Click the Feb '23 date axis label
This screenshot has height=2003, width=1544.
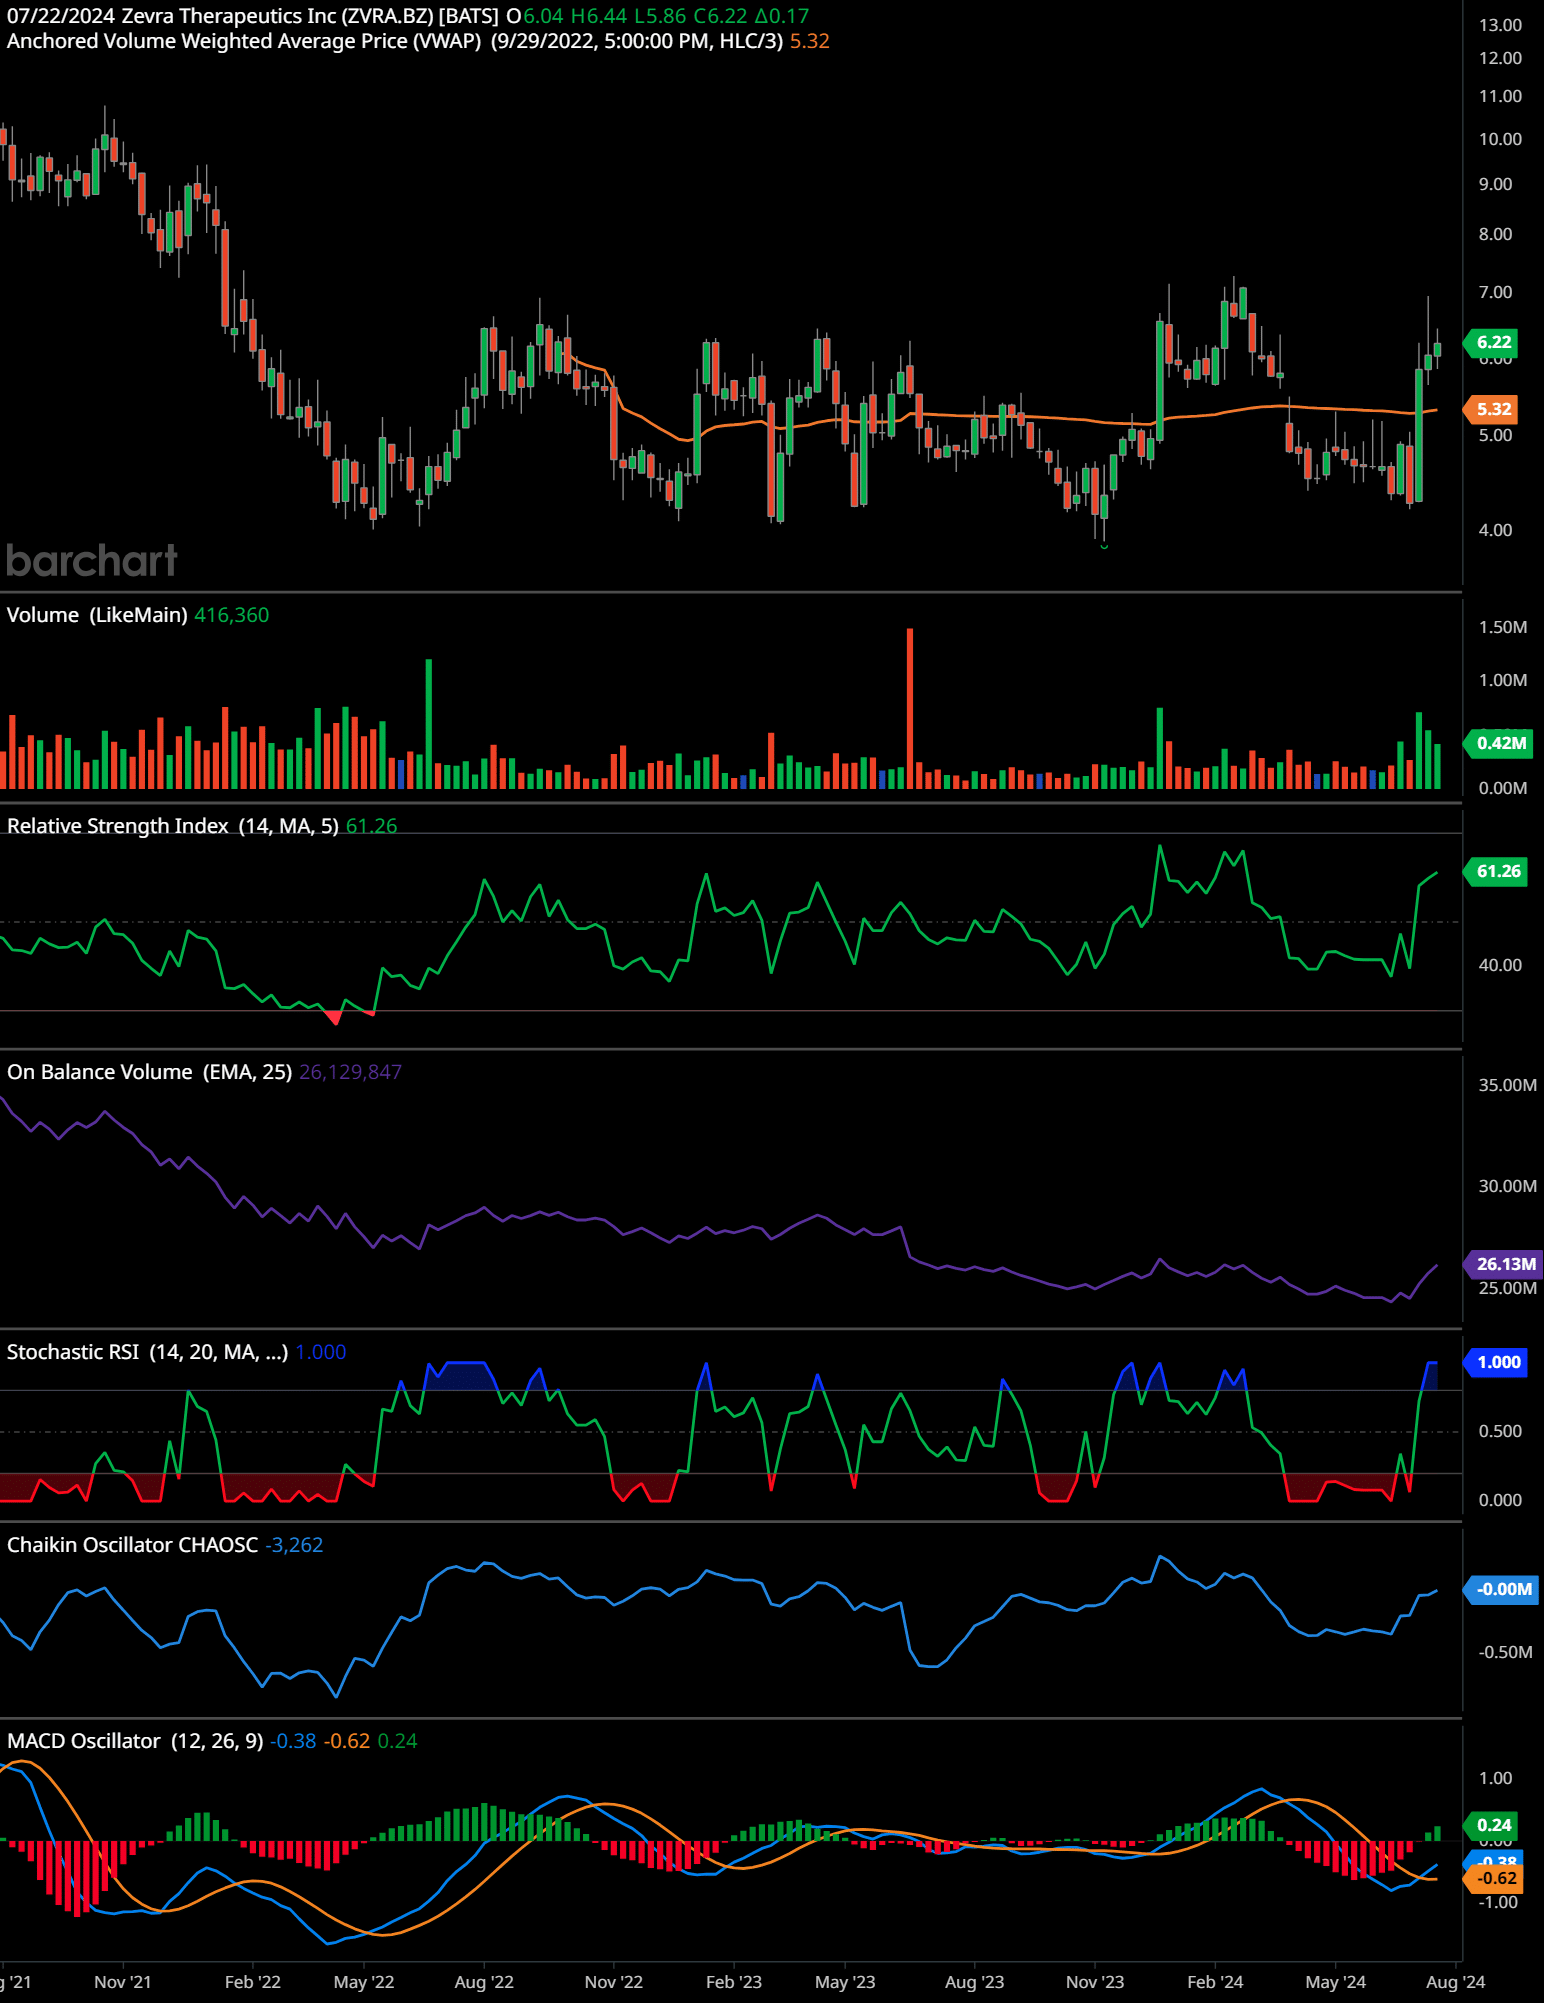(734, 1982)
